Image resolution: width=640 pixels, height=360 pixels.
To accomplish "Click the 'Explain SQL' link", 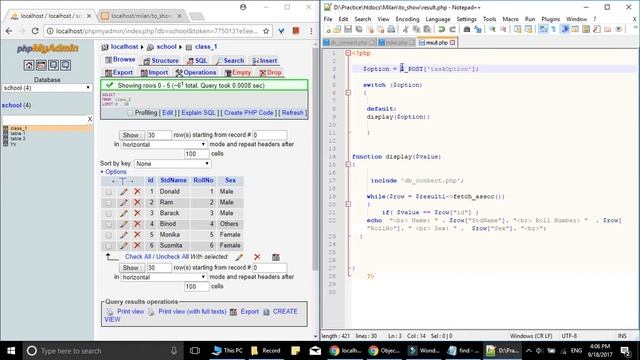I will tap(198, 113).
